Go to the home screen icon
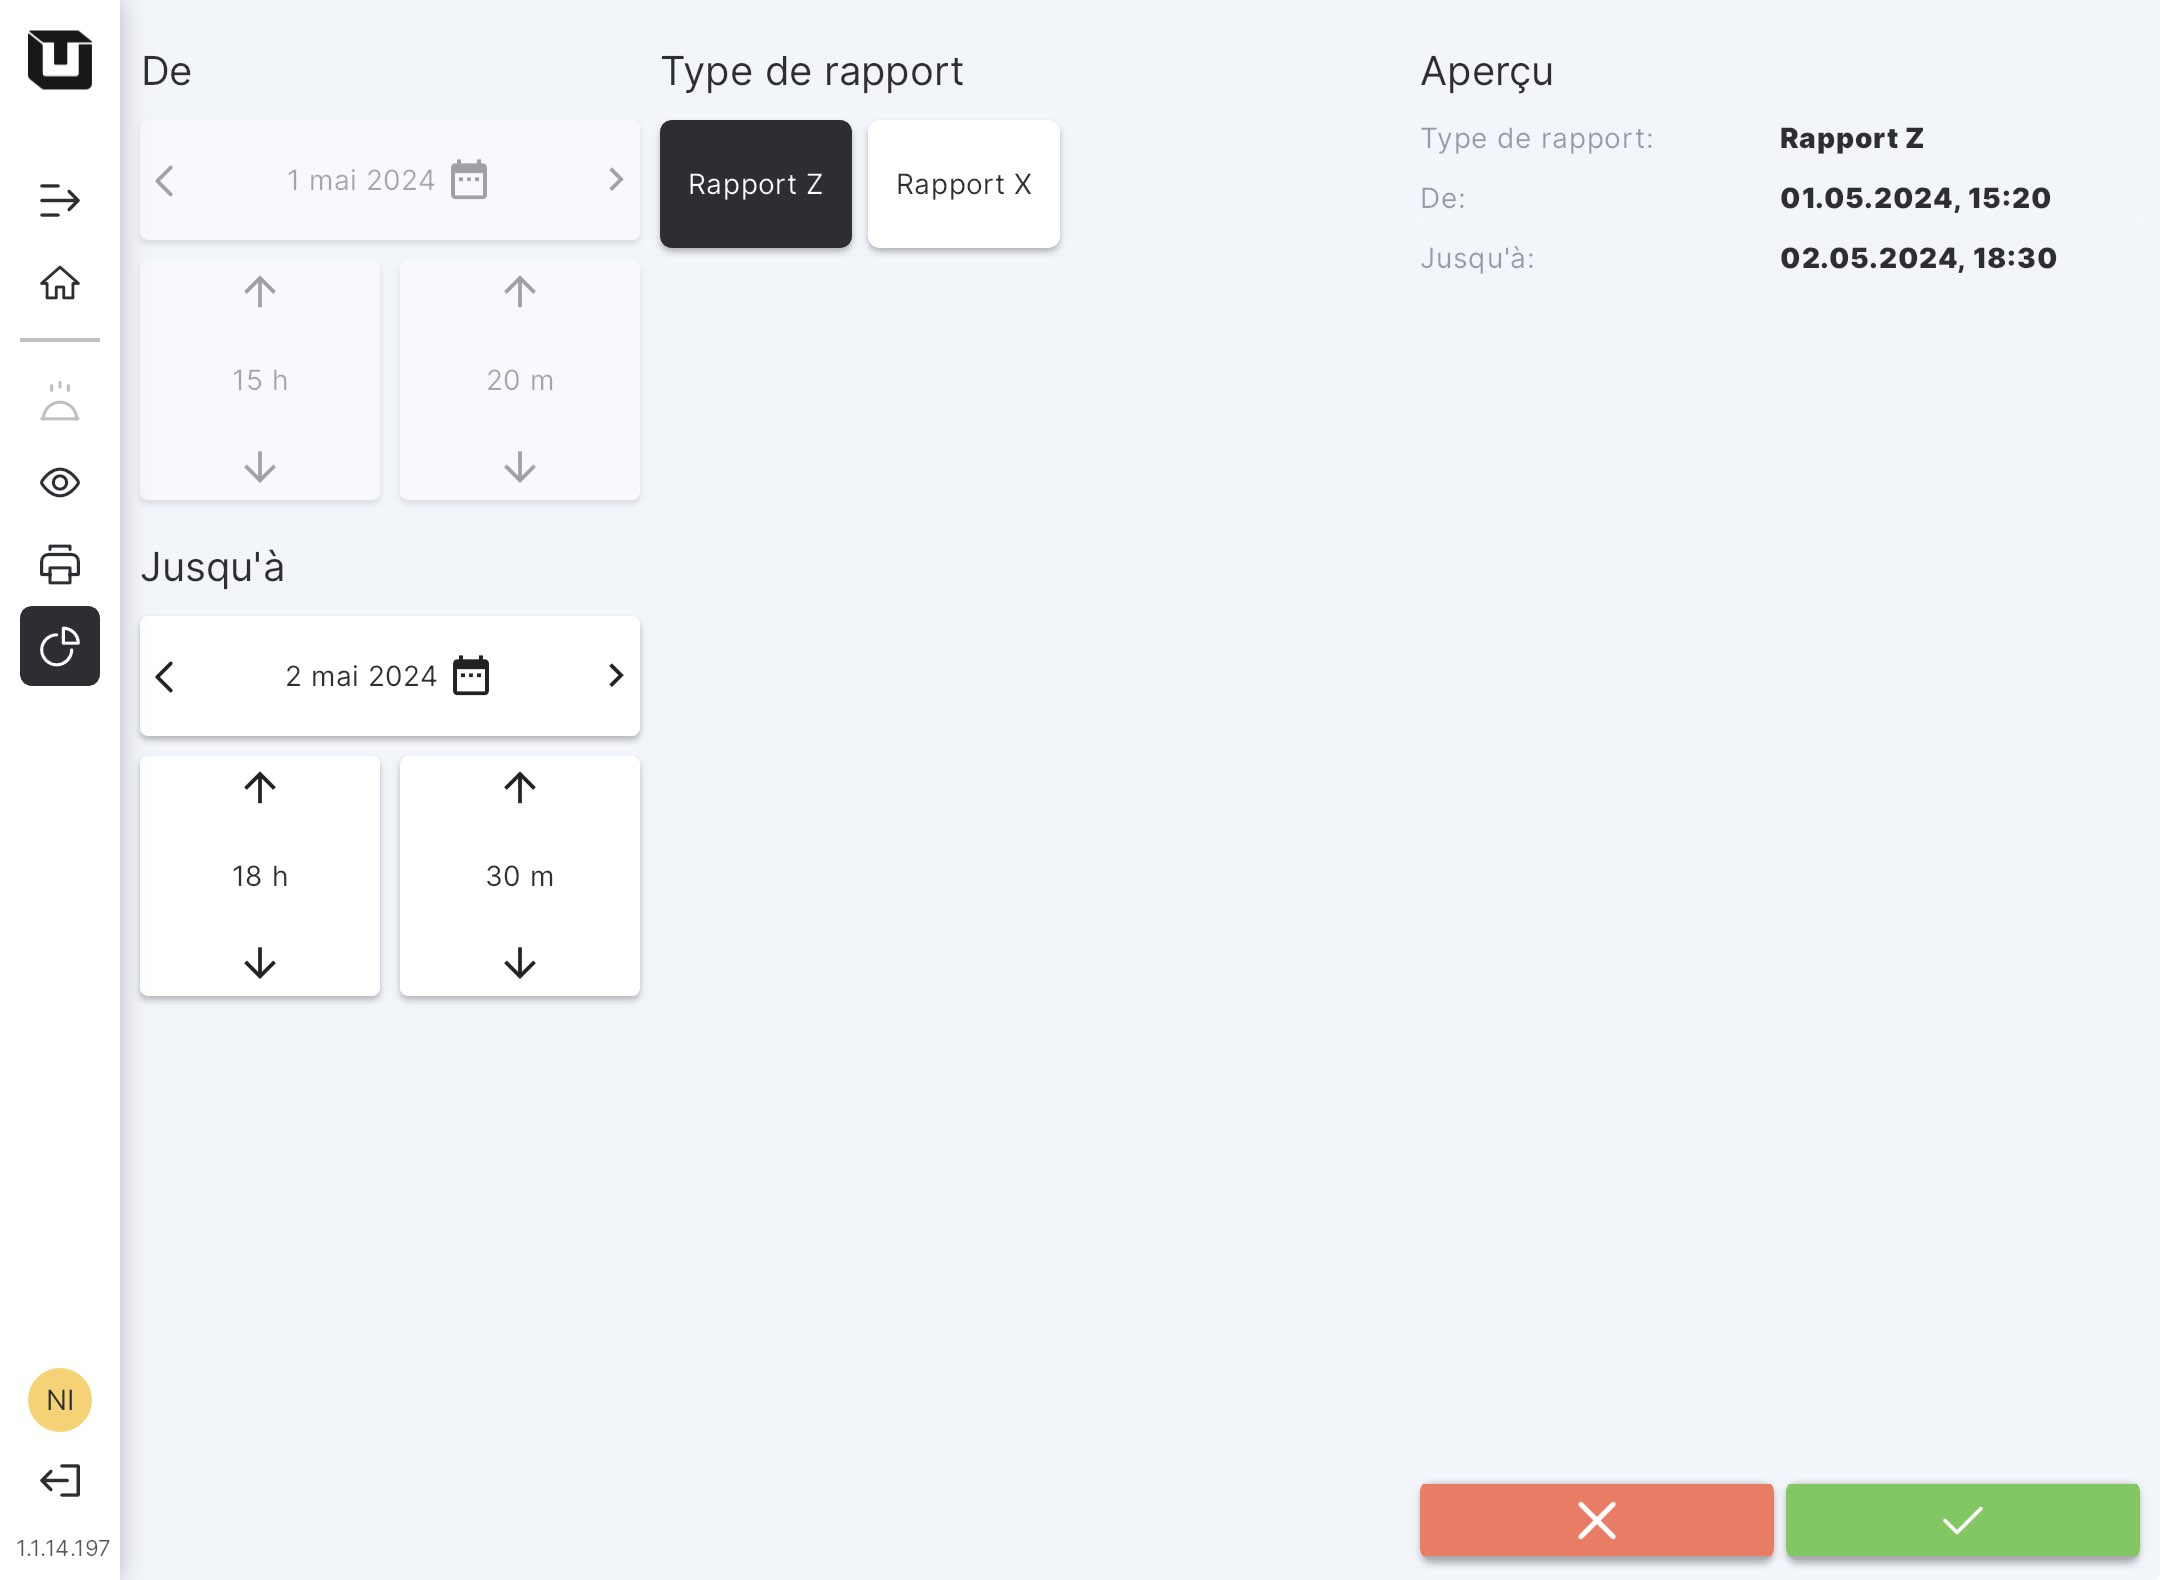2160x1580 pixels. (60, 283)
